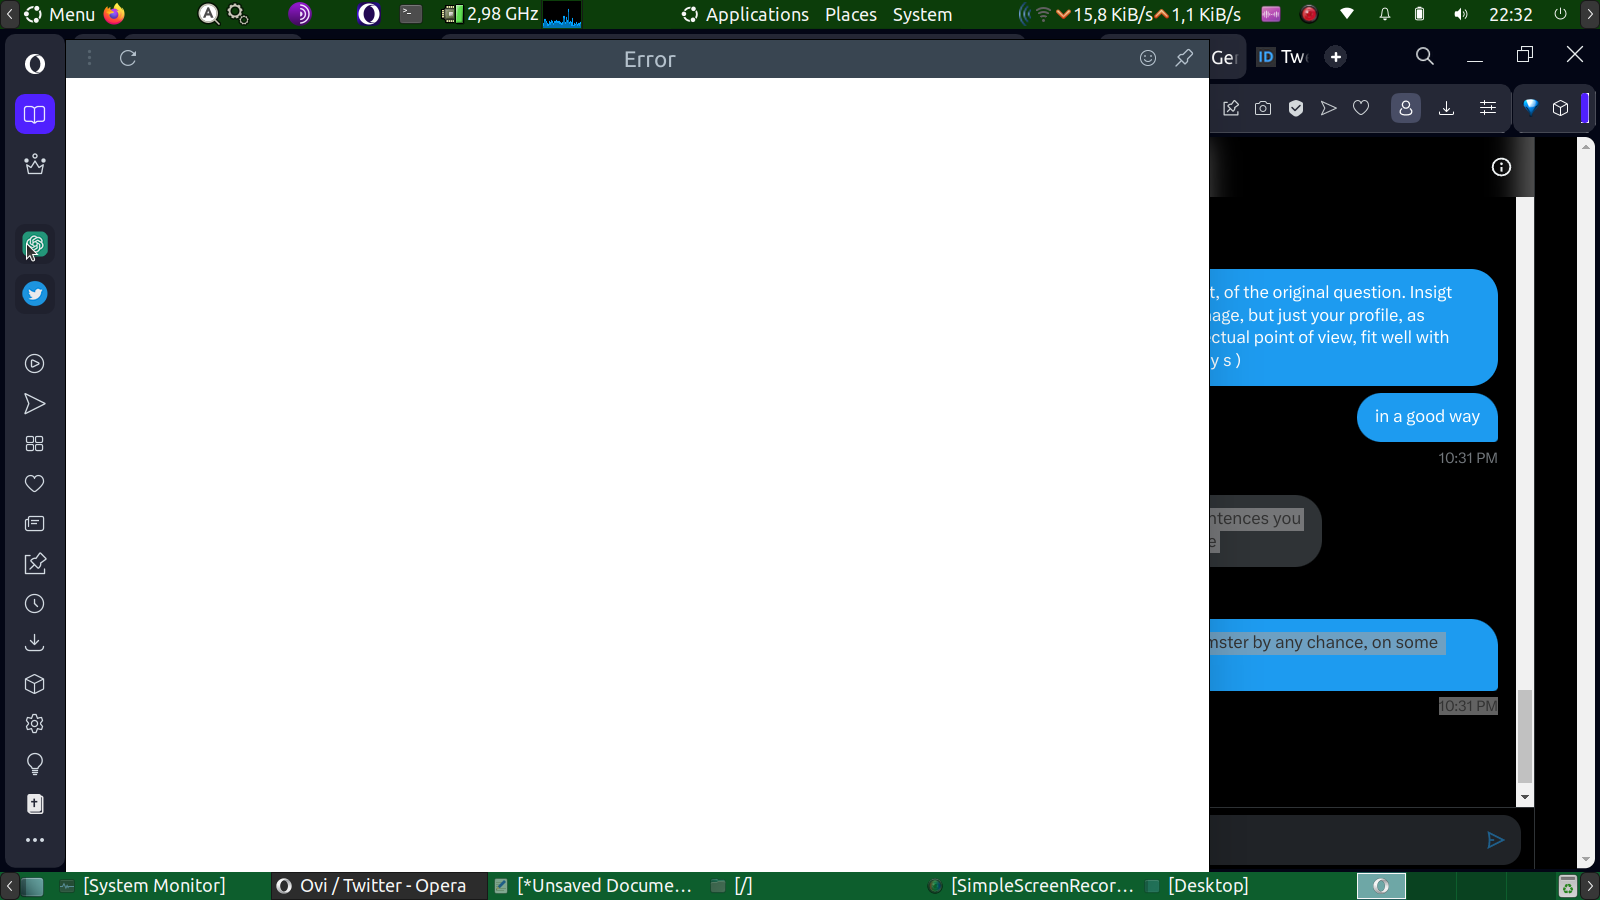Viewport: 1600px width, 900px height.
Task: Click the search tabs magnifier icon
Action: (x=1425, y=56)
